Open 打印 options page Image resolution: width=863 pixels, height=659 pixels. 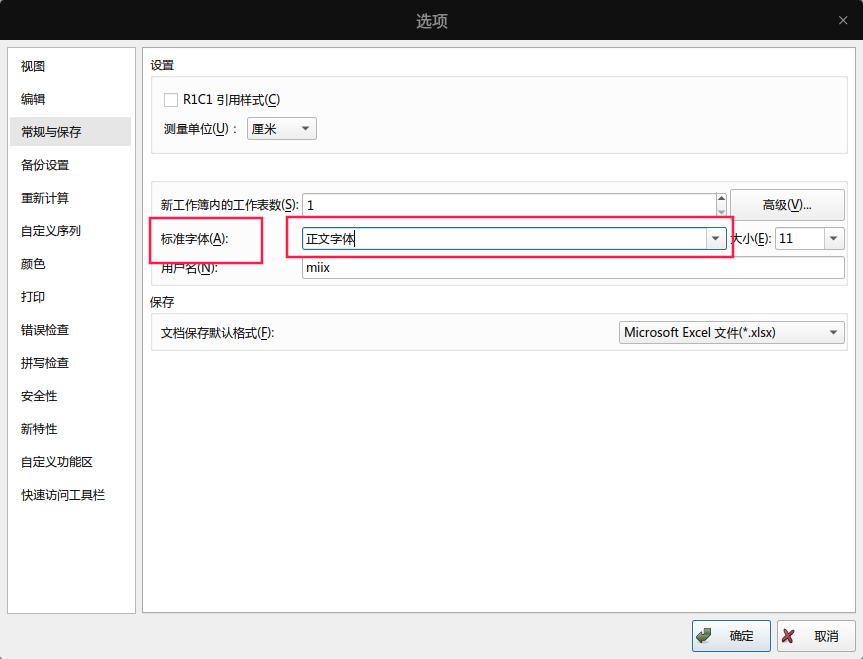pos(33,297)
